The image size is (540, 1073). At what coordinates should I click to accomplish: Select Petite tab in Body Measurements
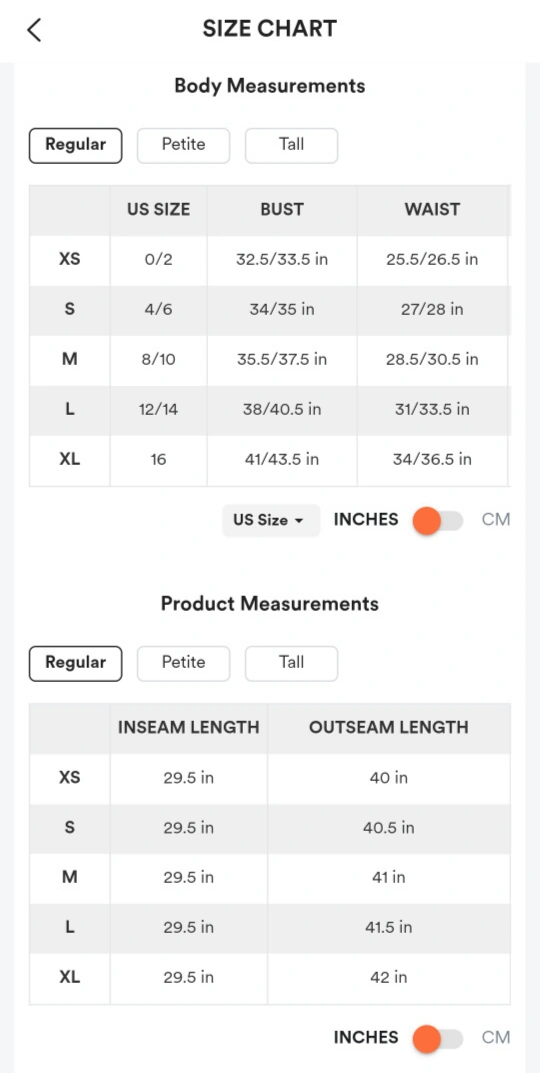click(x=183, y=145)
